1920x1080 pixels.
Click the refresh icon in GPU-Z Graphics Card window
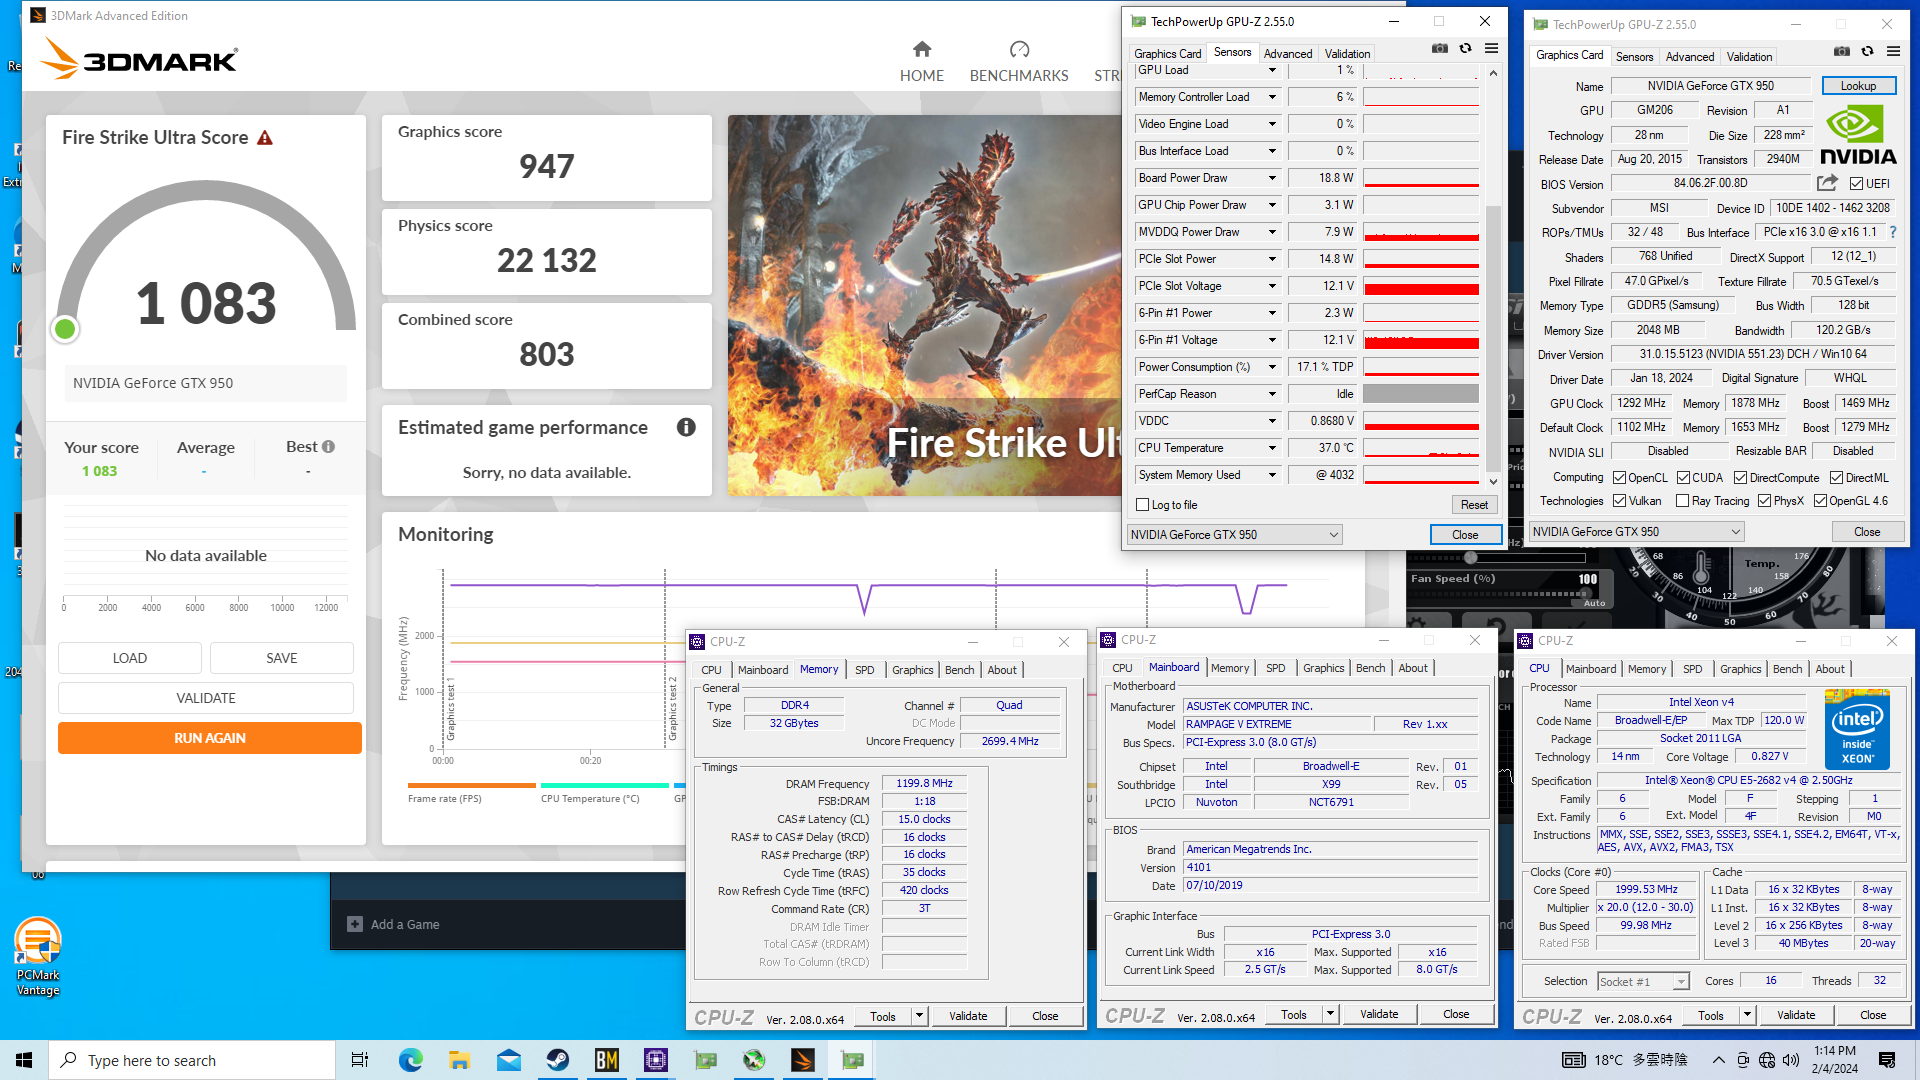pos(1867,51)
